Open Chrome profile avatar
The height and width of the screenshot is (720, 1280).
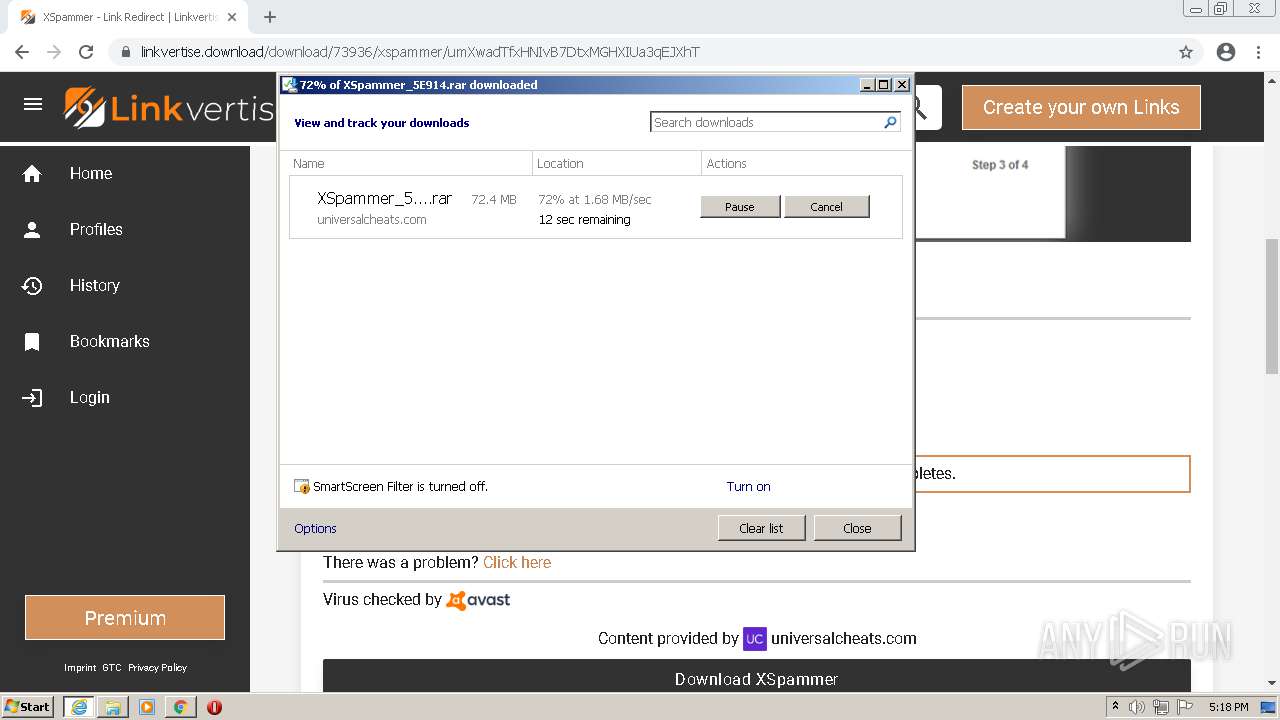(x=1226, y=52)
